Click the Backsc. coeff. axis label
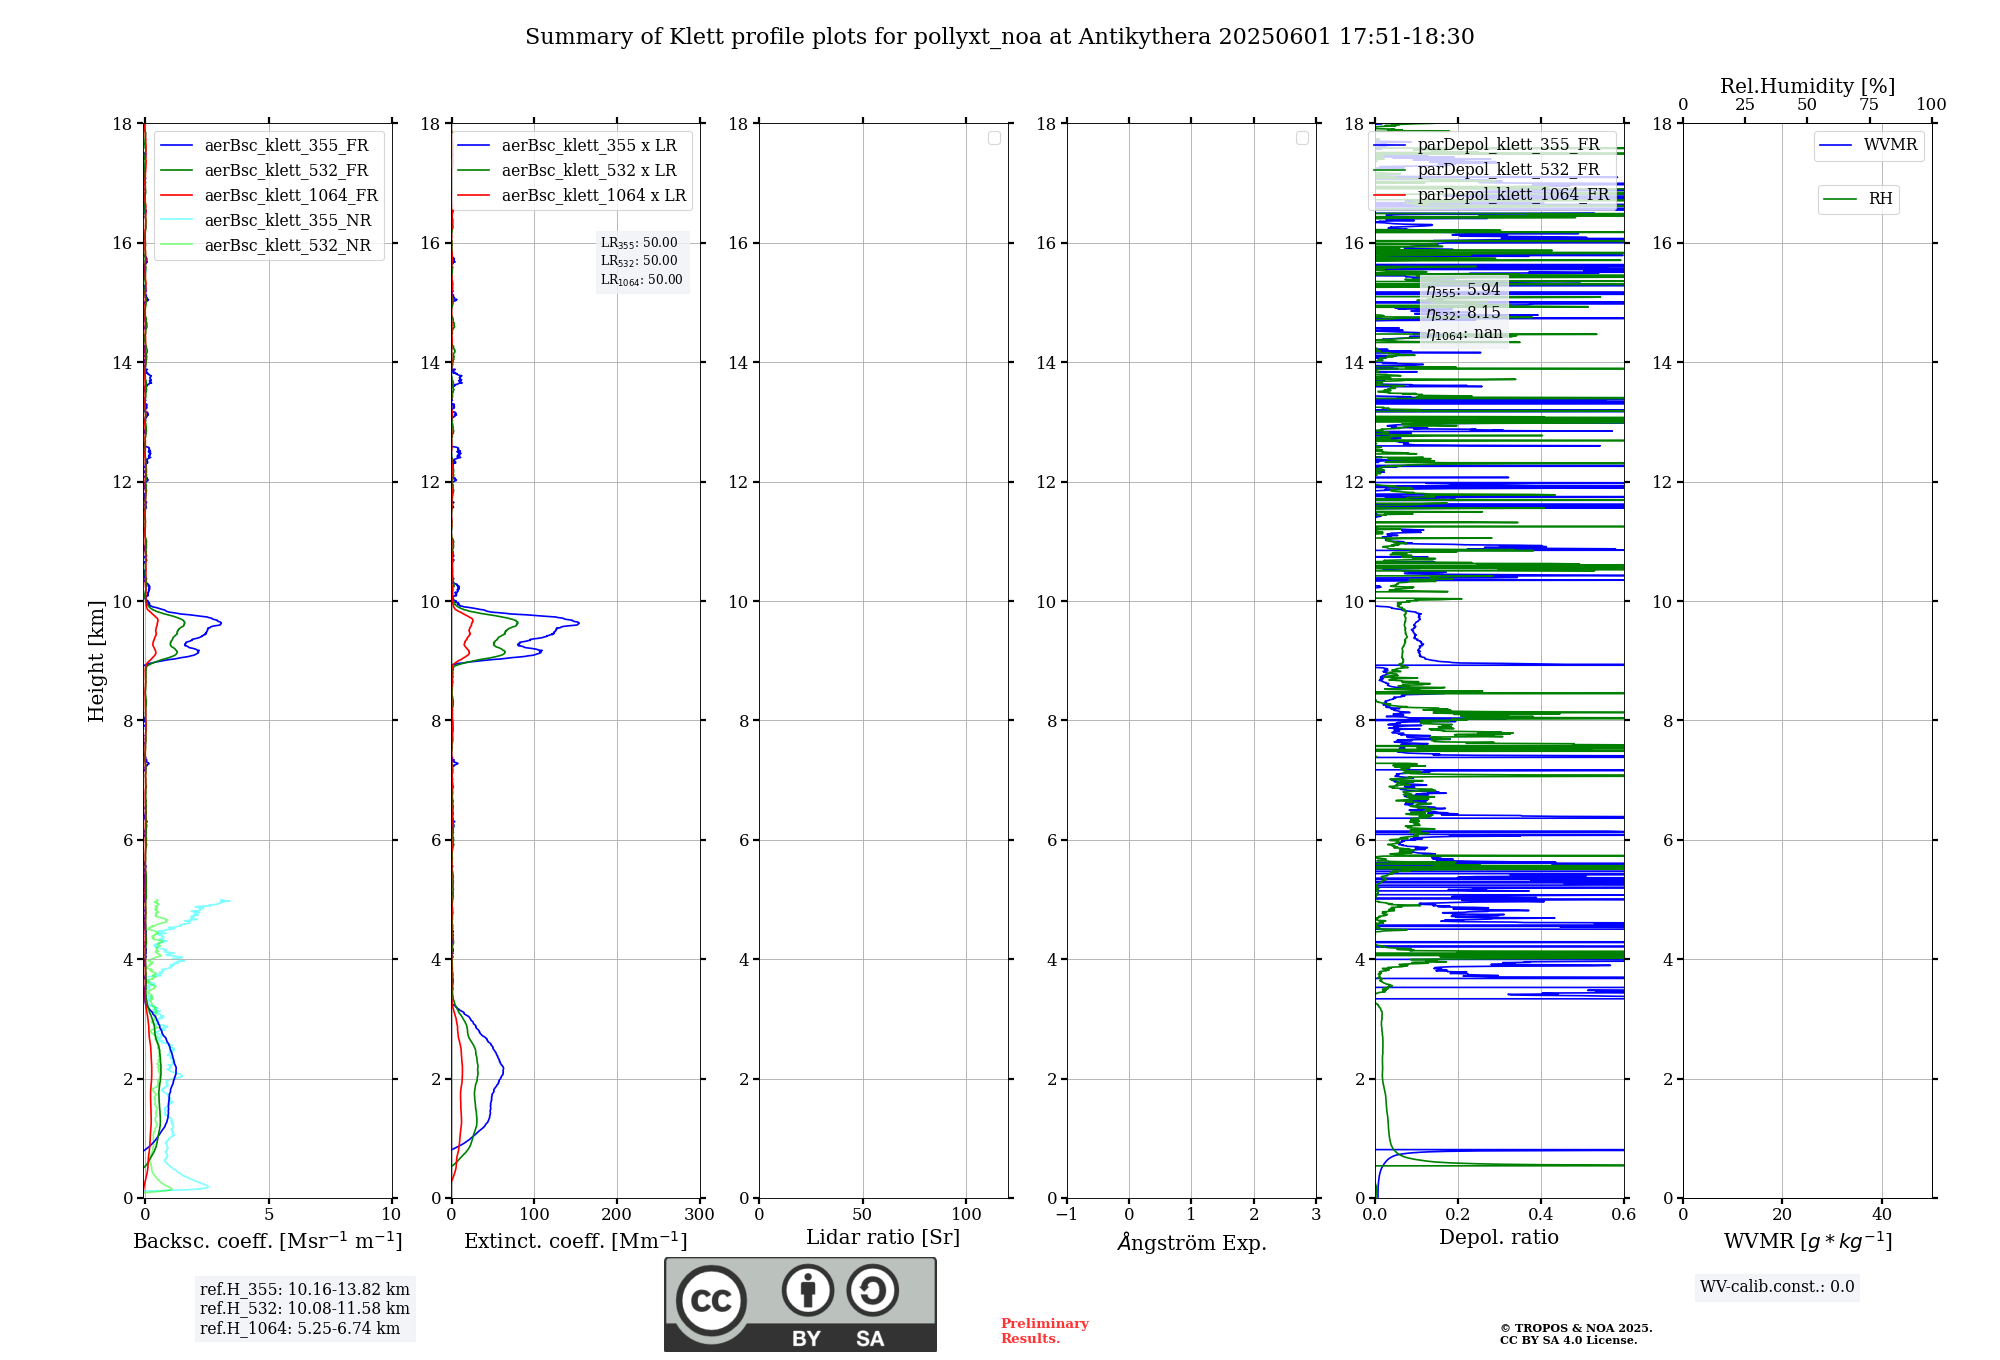 [268, 1241]
